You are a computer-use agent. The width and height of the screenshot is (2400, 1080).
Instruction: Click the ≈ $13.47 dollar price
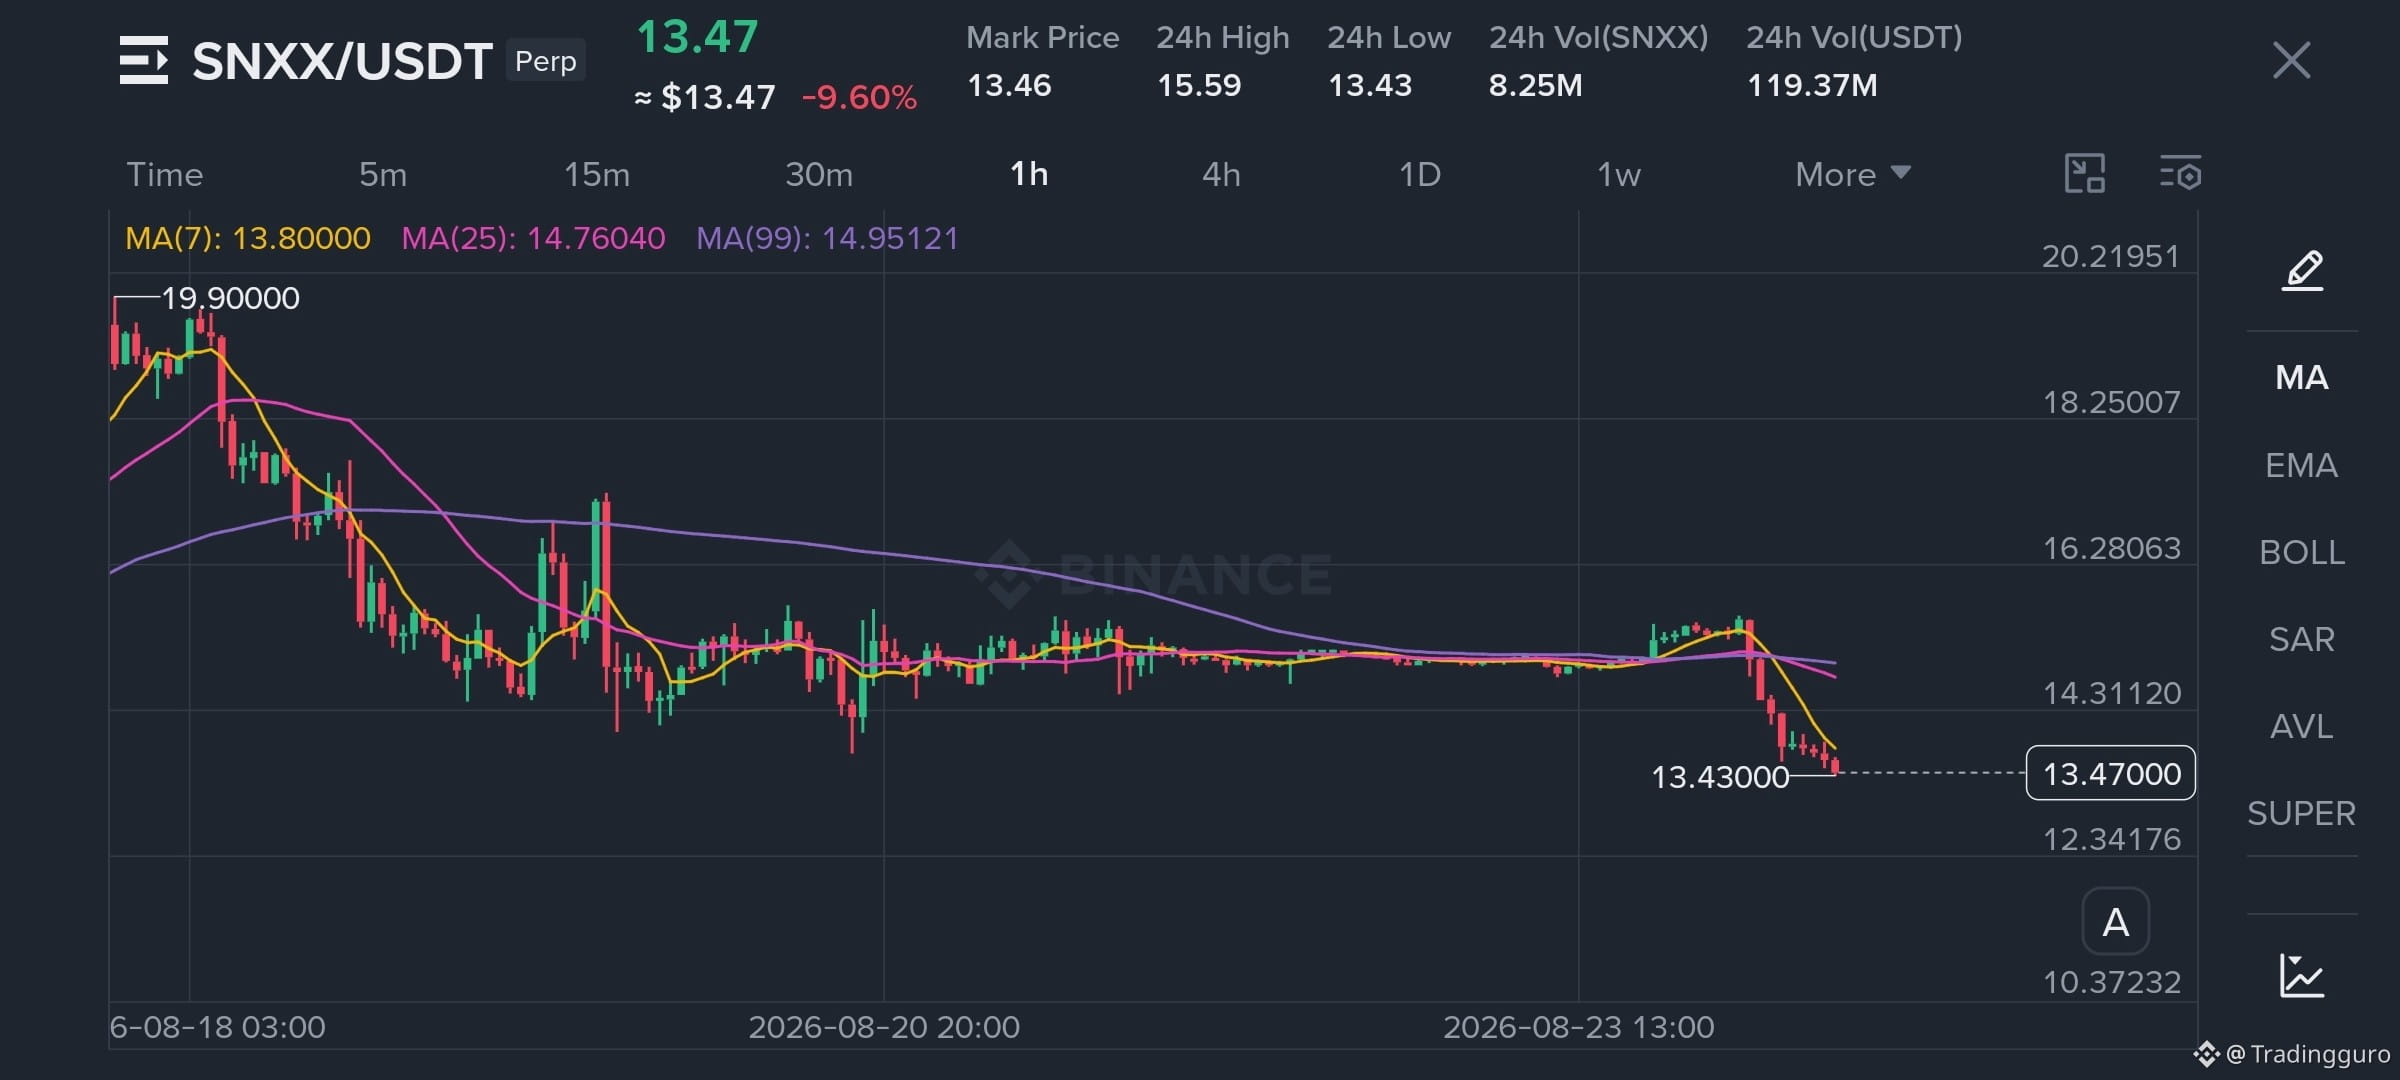[705, 97]
